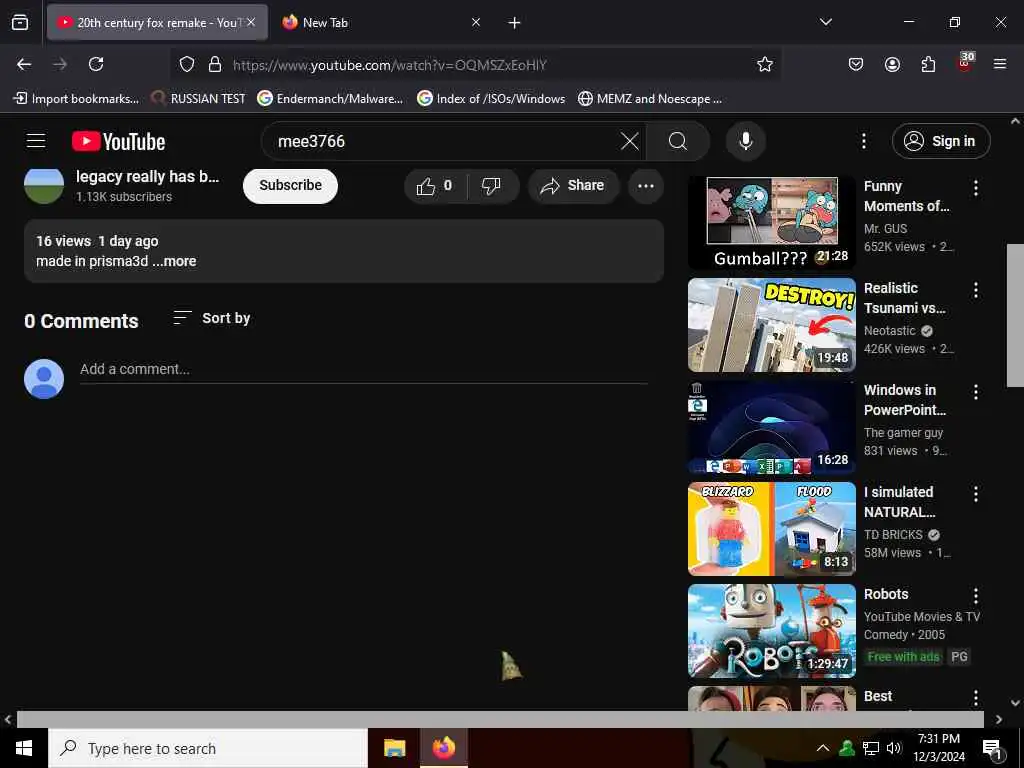This screenshot has height=768, width=1024.
Task: Open the YouTube guide hamburger menu
Action: pyautogui.click(x=36, y=141)
